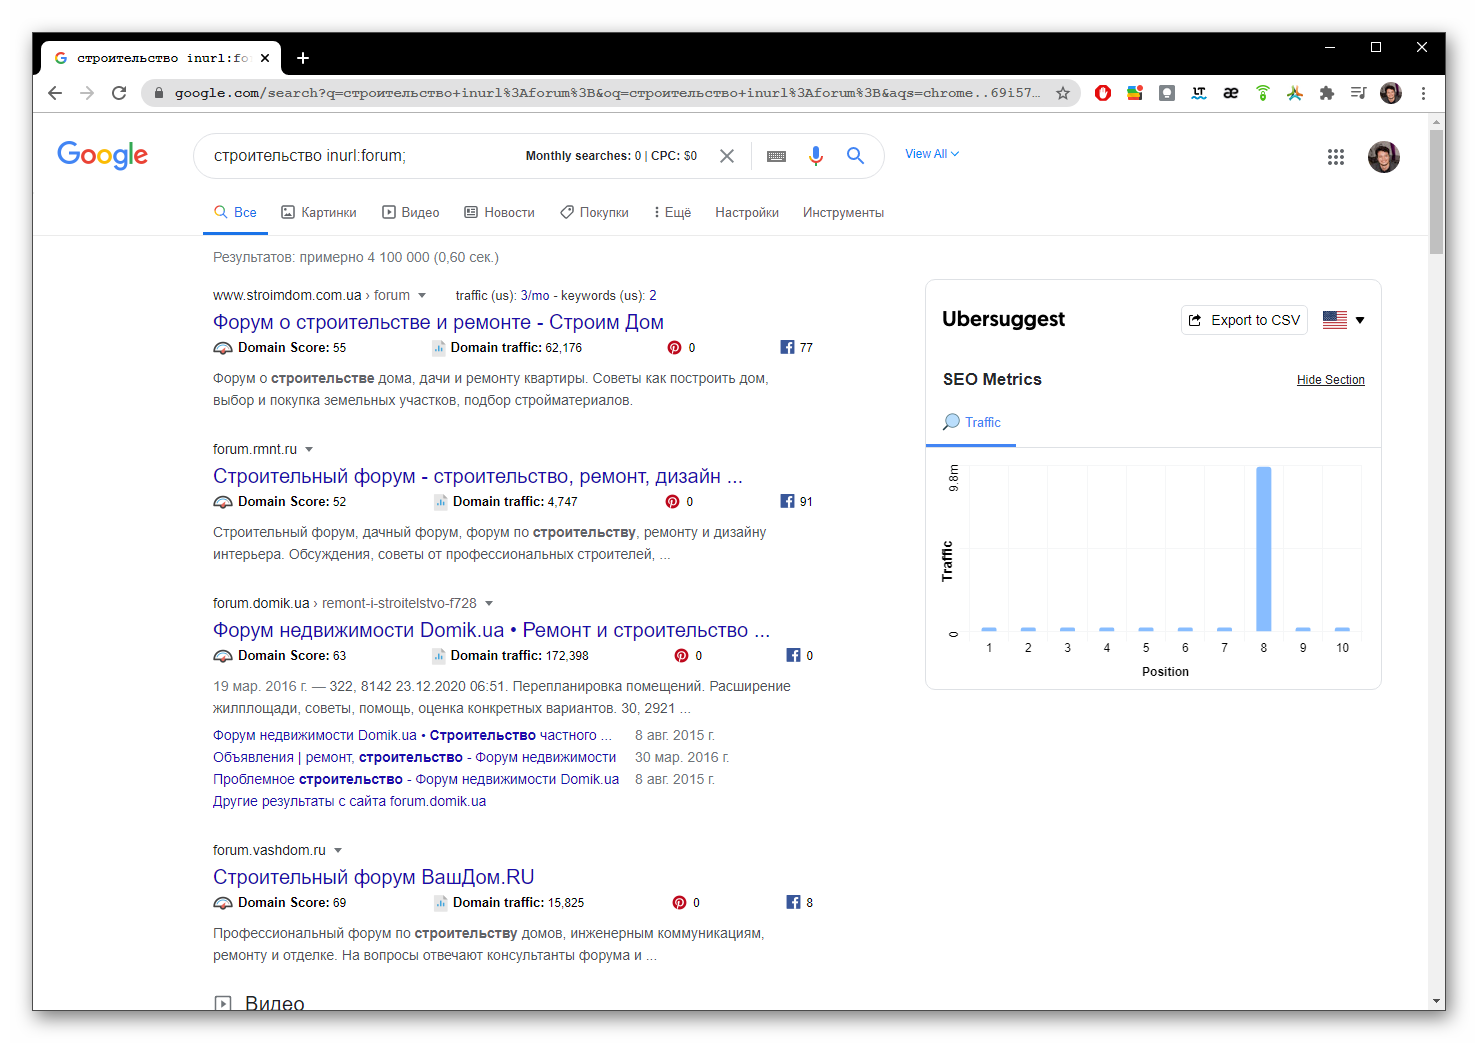Go back to the previous page

point(55,93)
